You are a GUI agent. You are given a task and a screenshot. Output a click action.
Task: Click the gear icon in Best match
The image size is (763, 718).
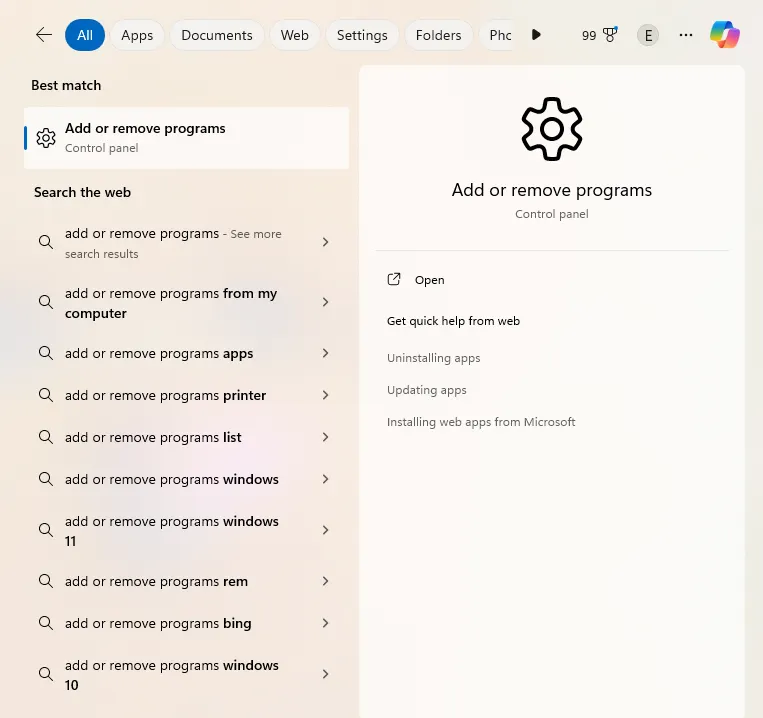[x=46, y=138]
